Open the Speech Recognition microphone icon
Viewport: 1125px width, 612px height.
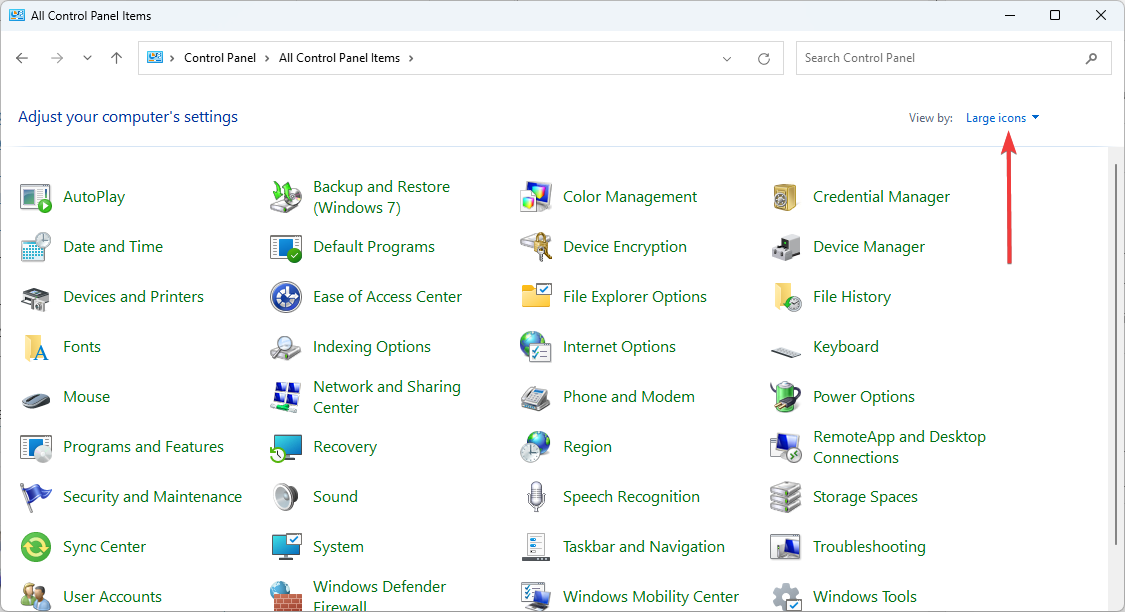click(x=536, y=497)
